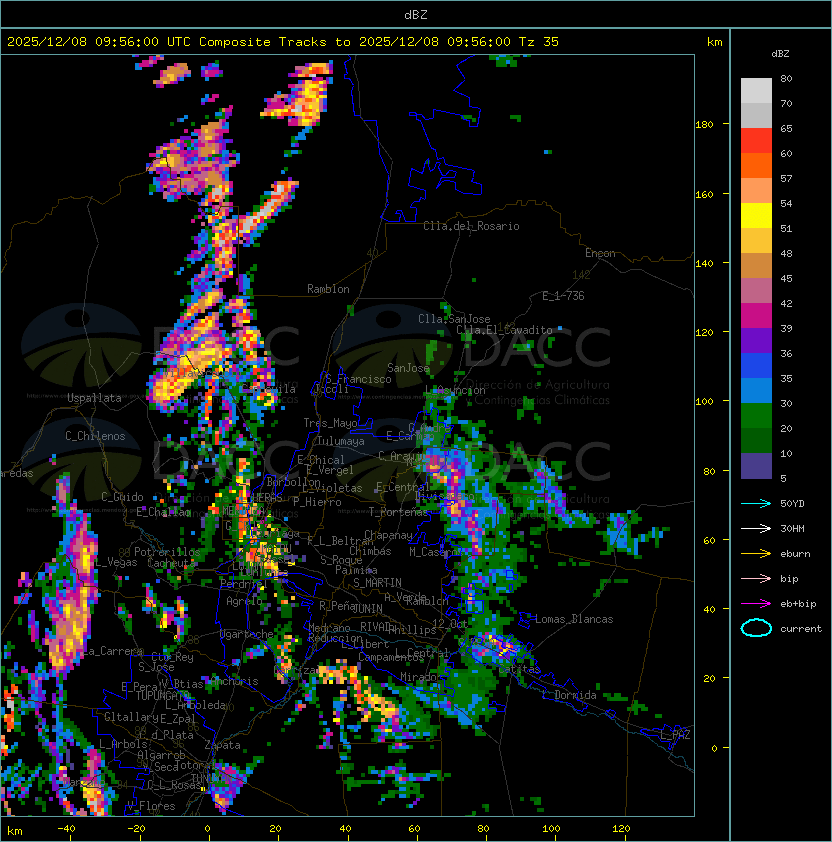Select the dark orange dBZ legend swatch
The image size is (832, 842).
tap(756, 165)
